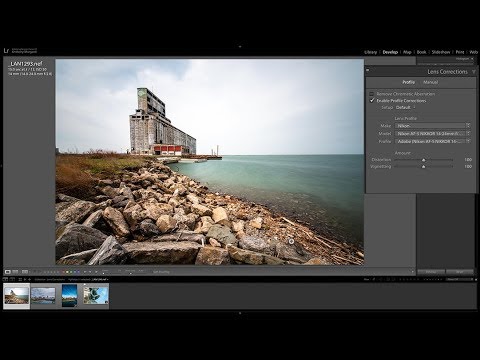Viewport: 480px width, 360px height.
Task: Open the lens Model dropdown
Action: 432,133
